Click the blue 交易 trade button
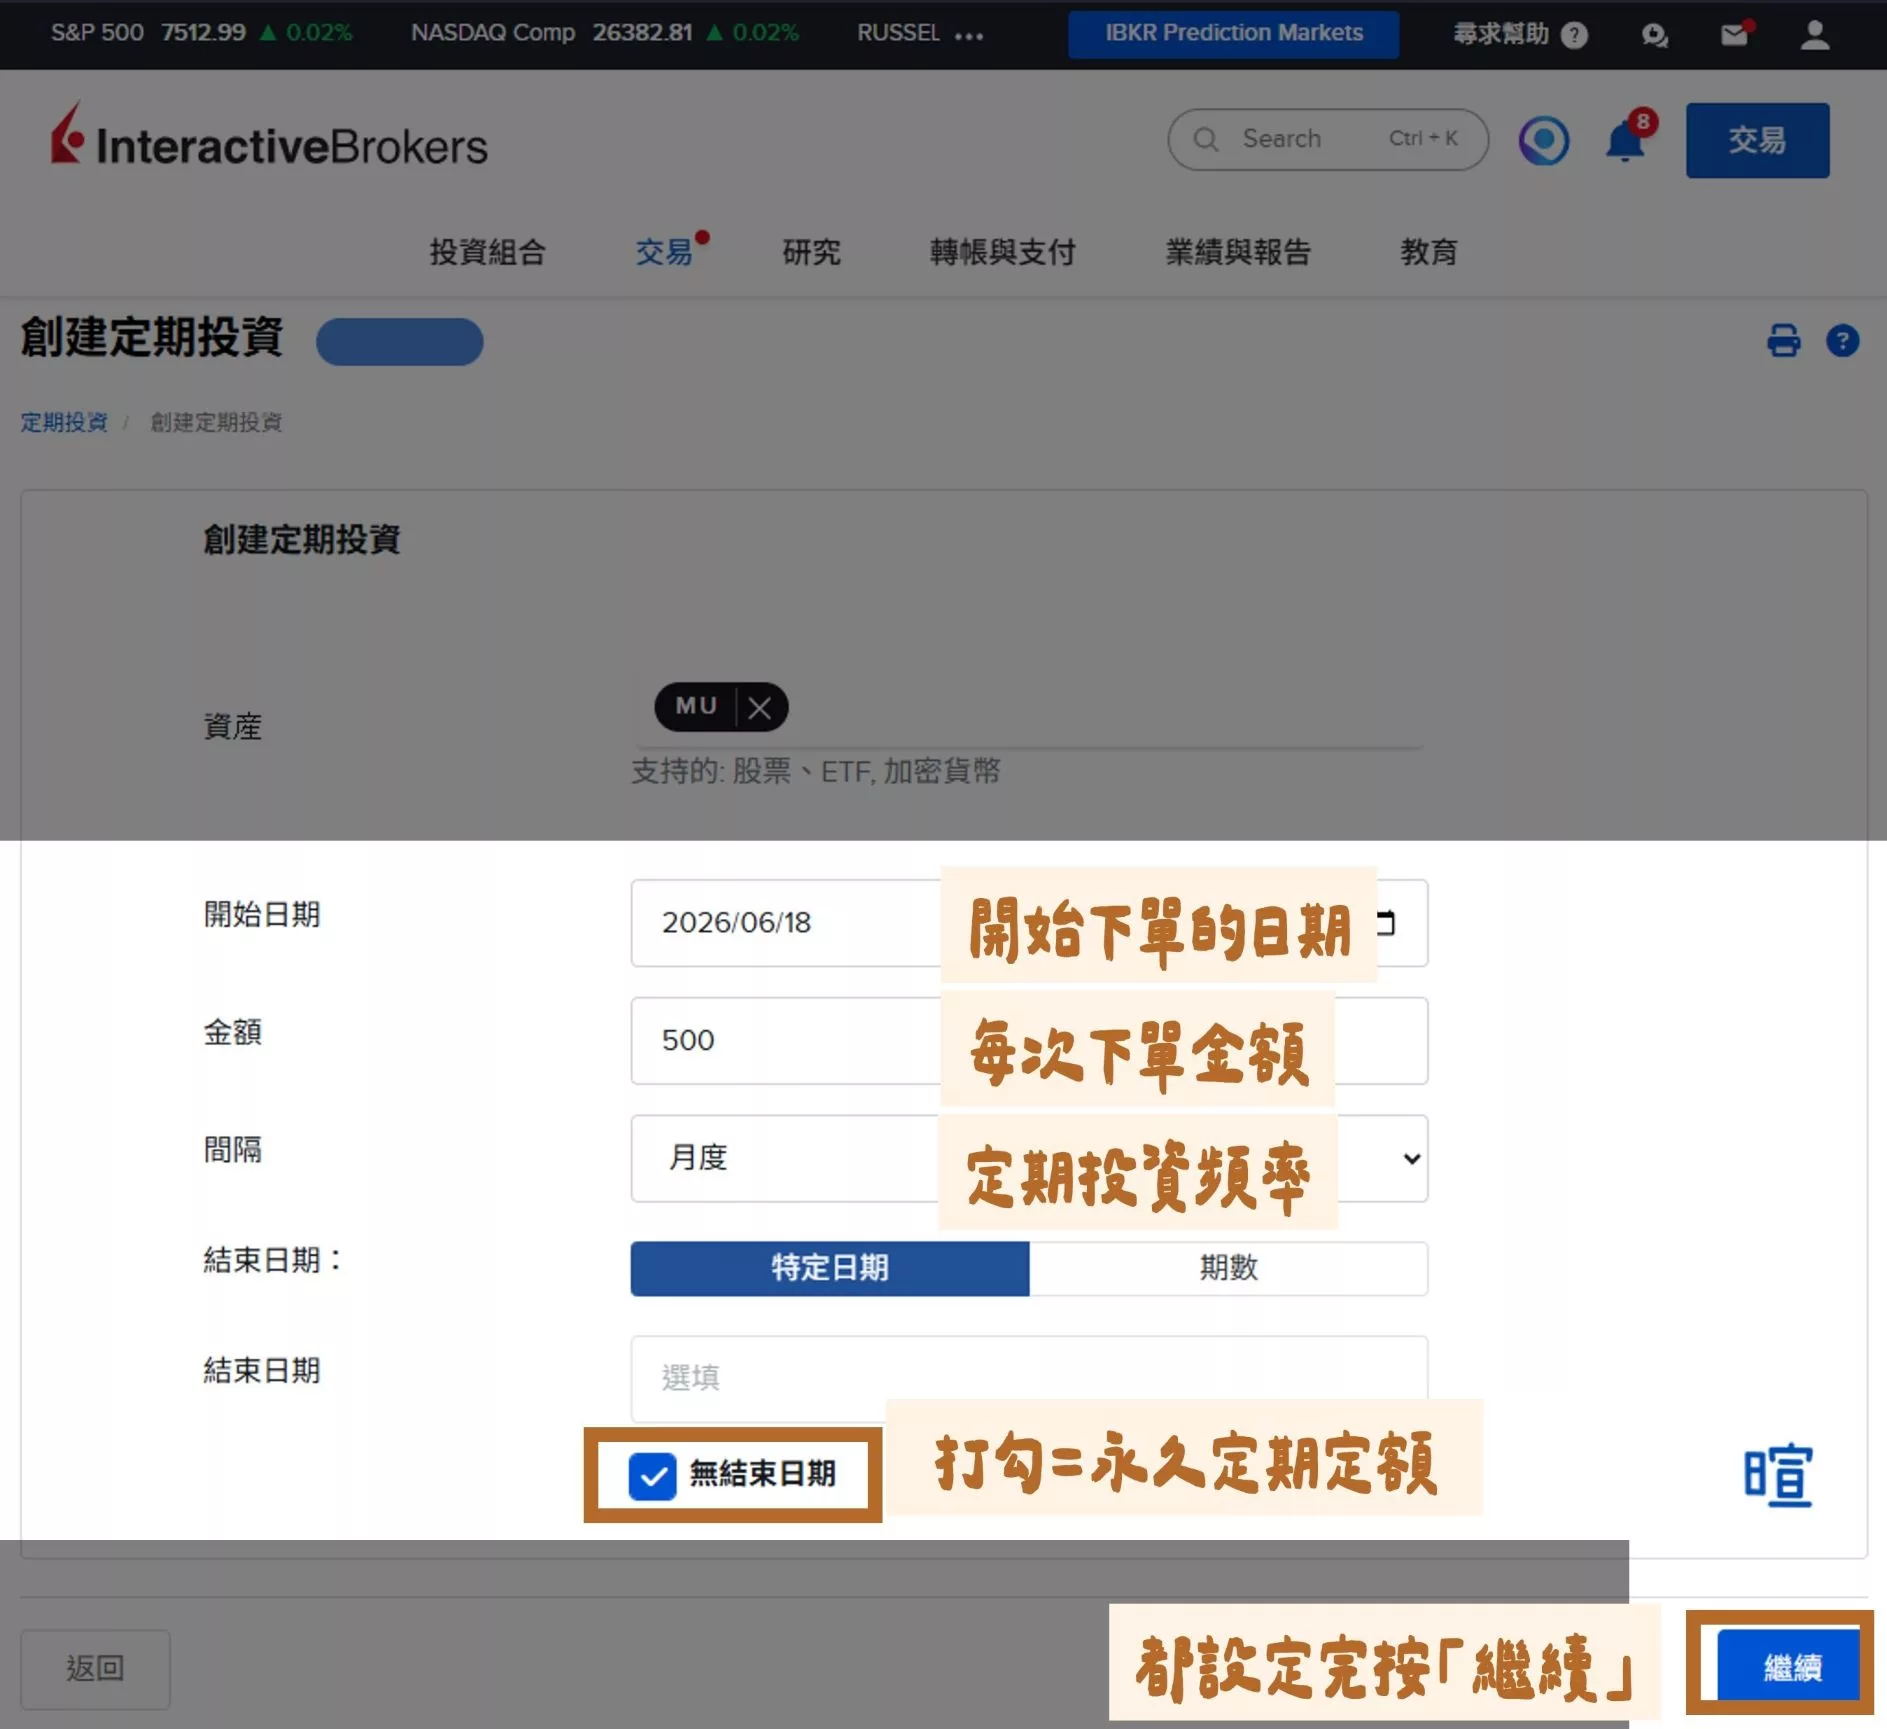1887x1729 pixels. point(1757,140)
